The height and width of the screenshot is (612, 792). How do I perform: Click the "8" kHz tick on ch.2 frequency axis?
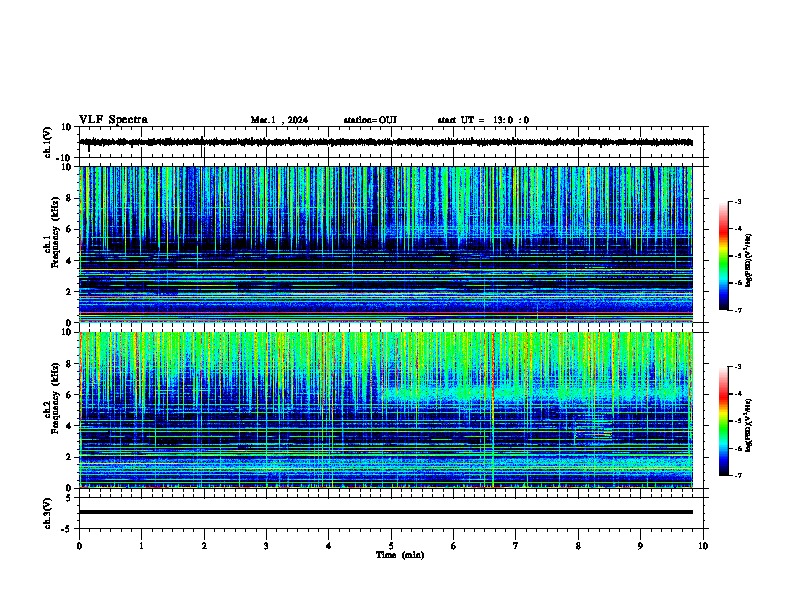(69, 364)
